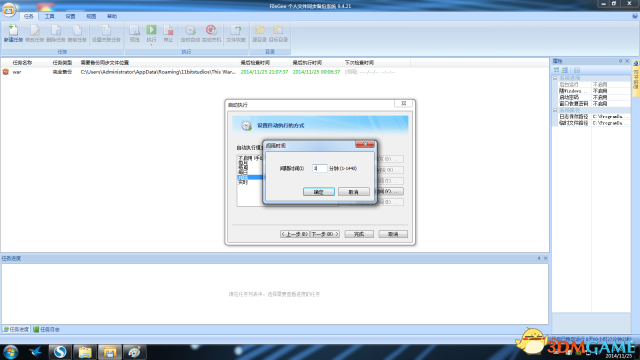Screen dimensions: 640x360
Task: Click the 日志保存路径 value cell
Action: point(611,117)
